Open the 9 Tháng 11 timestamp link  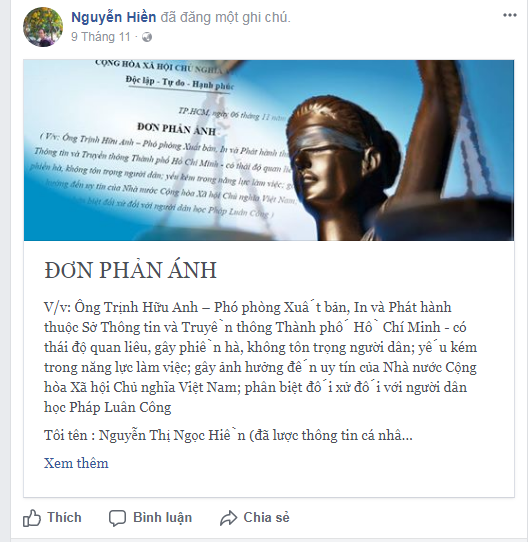(101, 37)
